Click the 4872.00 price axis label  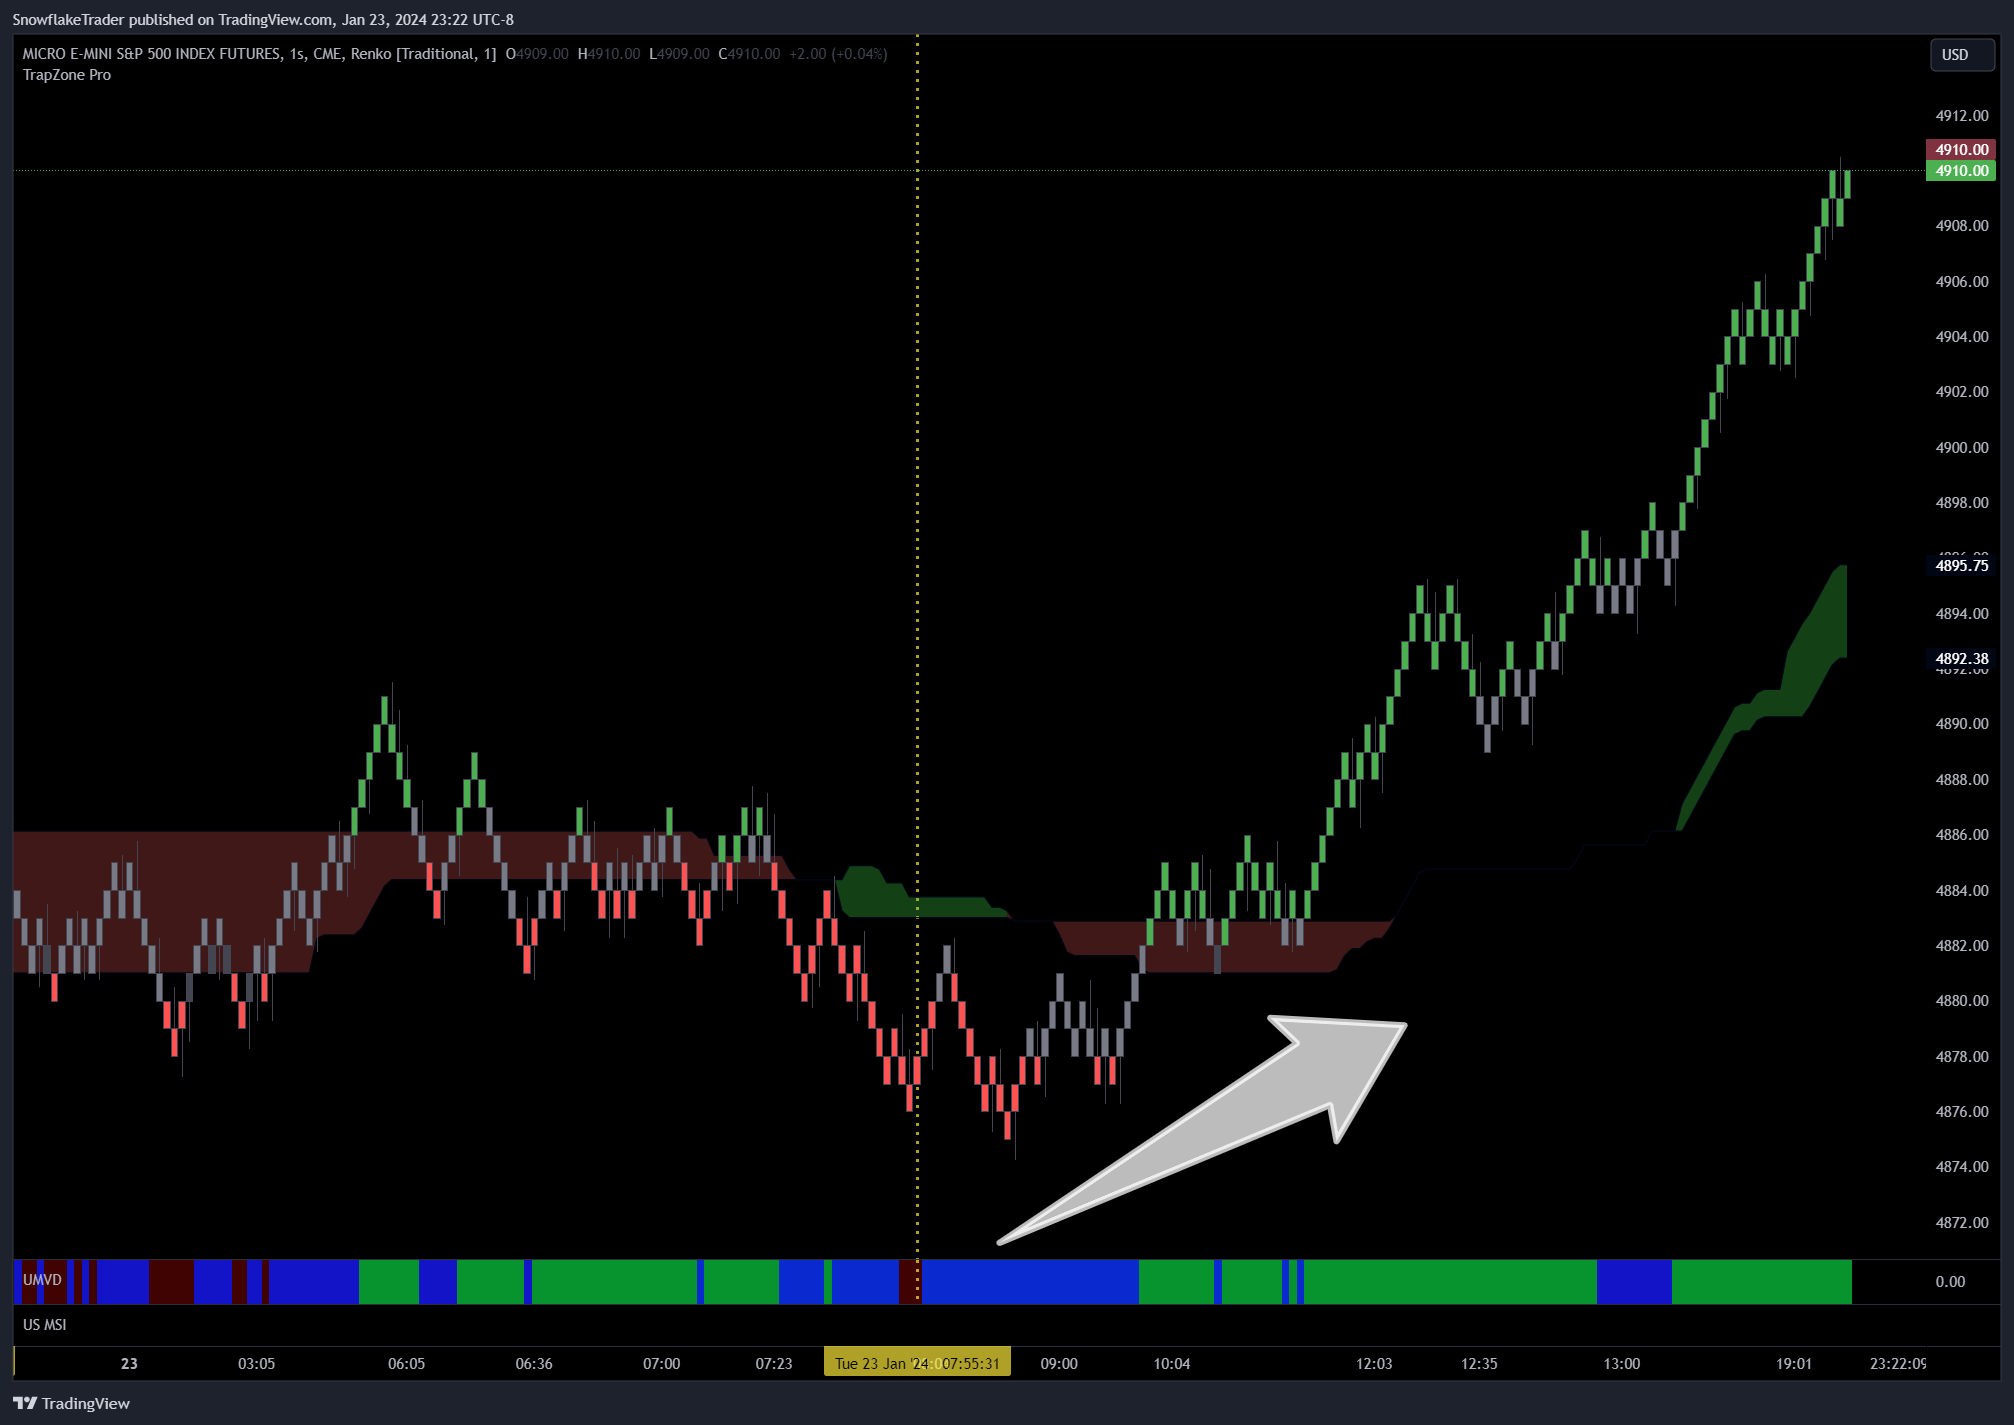coord(1962,1222)
